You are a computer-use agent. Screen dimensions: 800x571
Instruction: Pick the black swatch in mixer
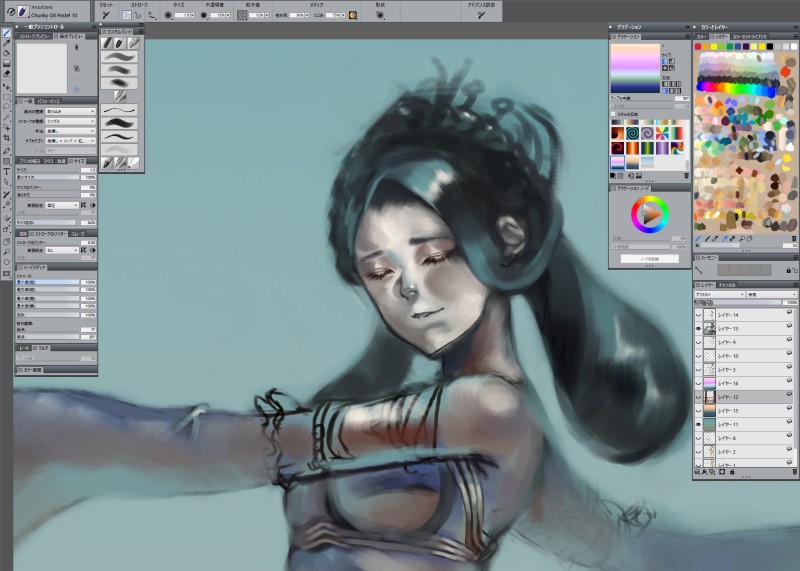pyautogui.click(x=770, y=46)
